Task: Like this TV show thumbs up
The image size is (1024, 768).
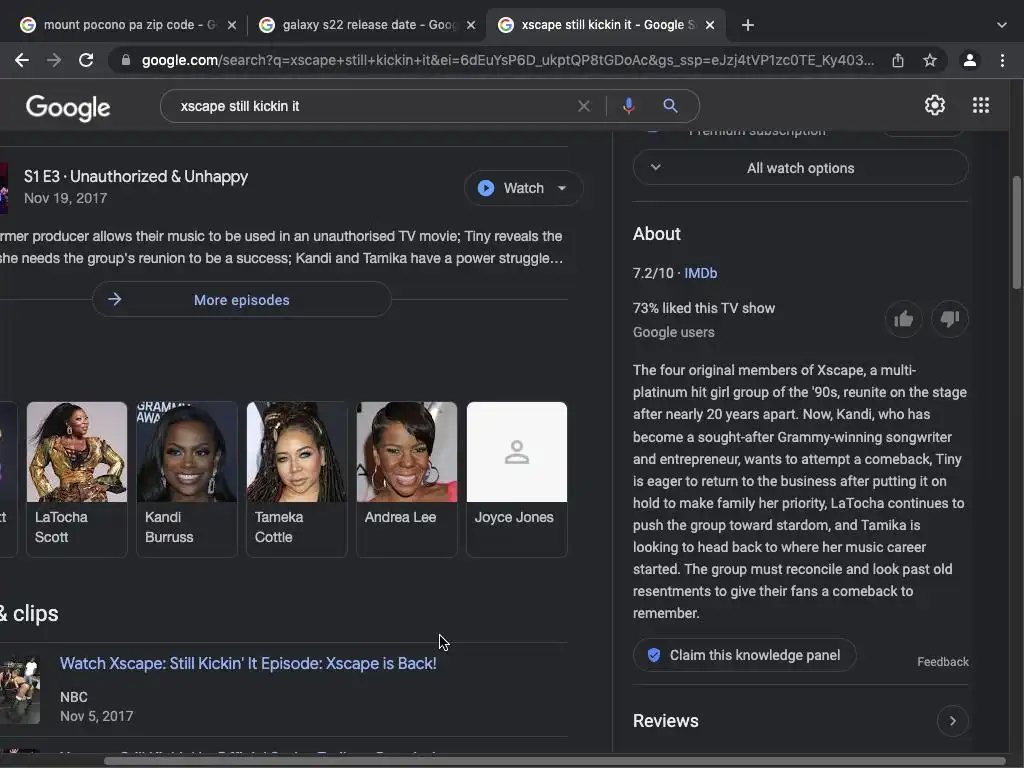Action: [x=904, y=319]
